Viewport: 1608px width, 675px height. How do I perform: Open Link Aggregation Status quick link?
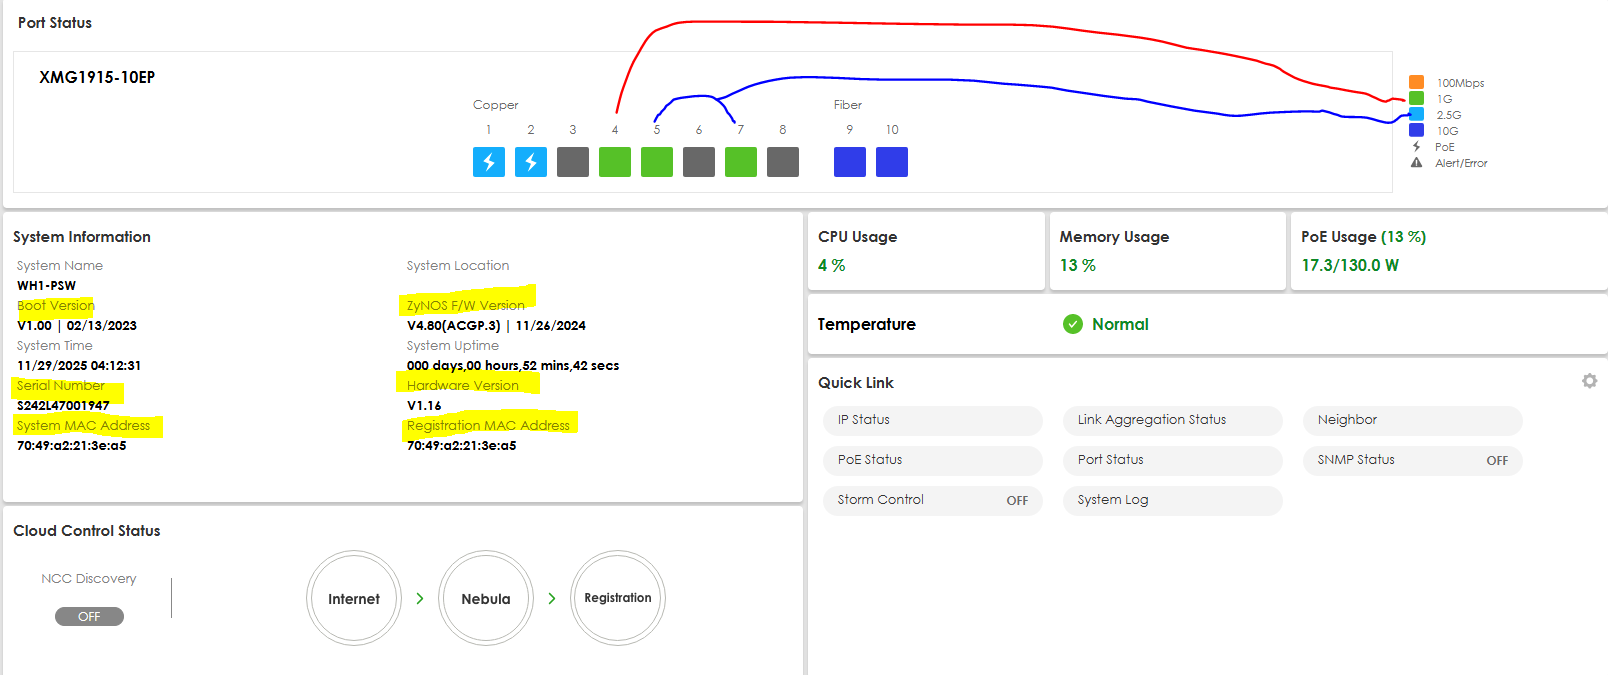pos(1172,420)
